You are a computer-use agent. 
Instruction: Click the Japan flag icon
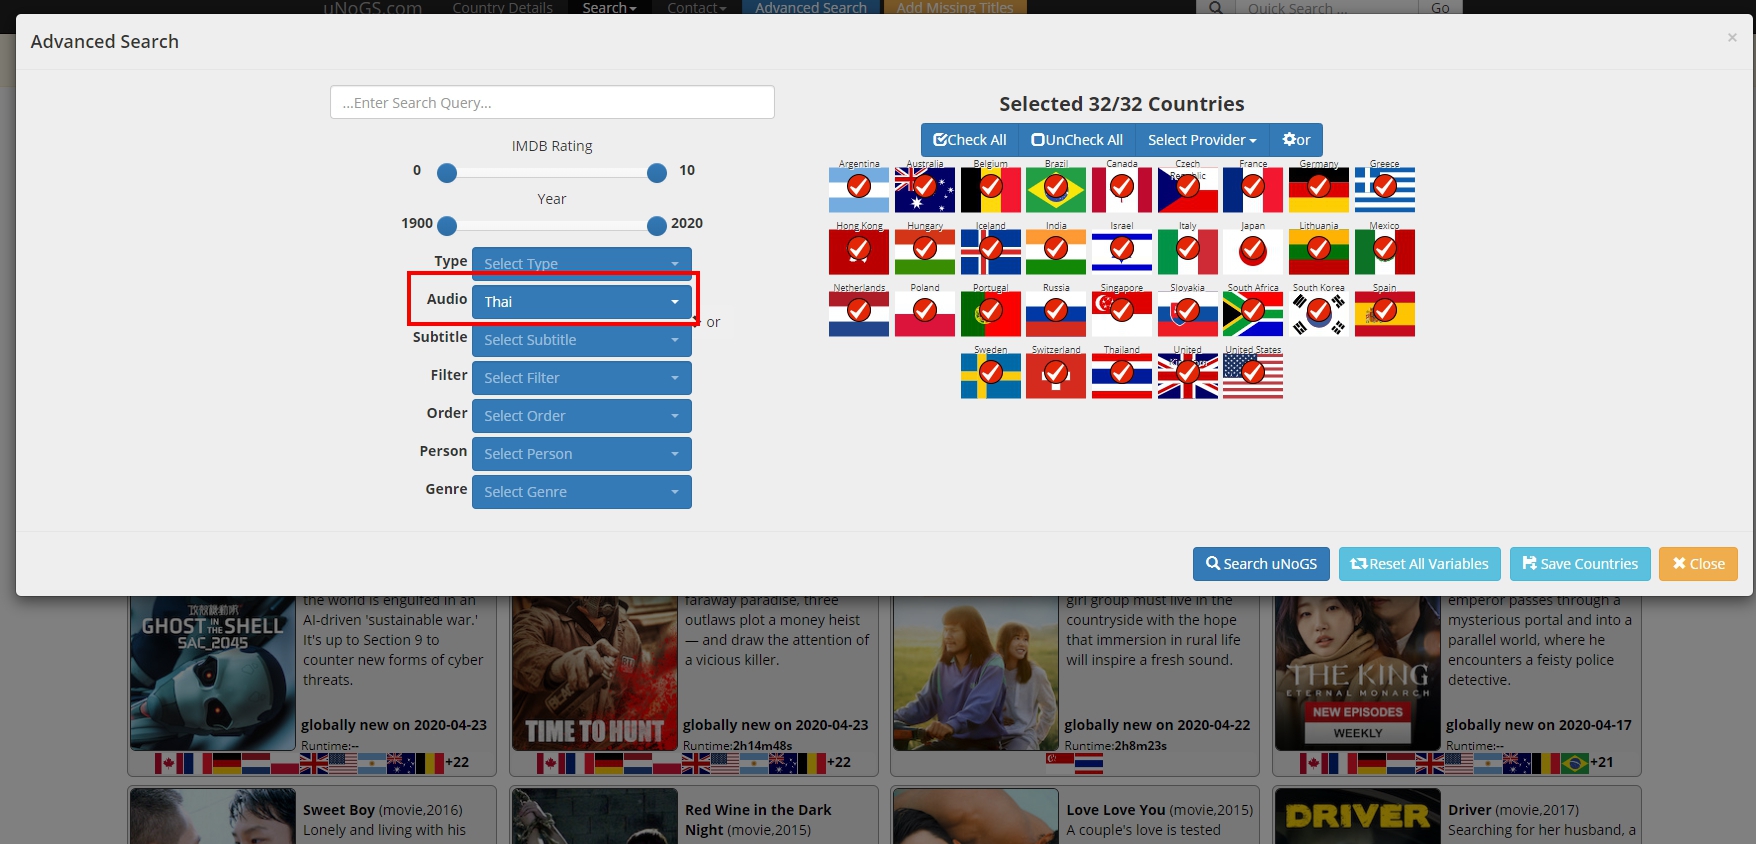point(1253,251)
